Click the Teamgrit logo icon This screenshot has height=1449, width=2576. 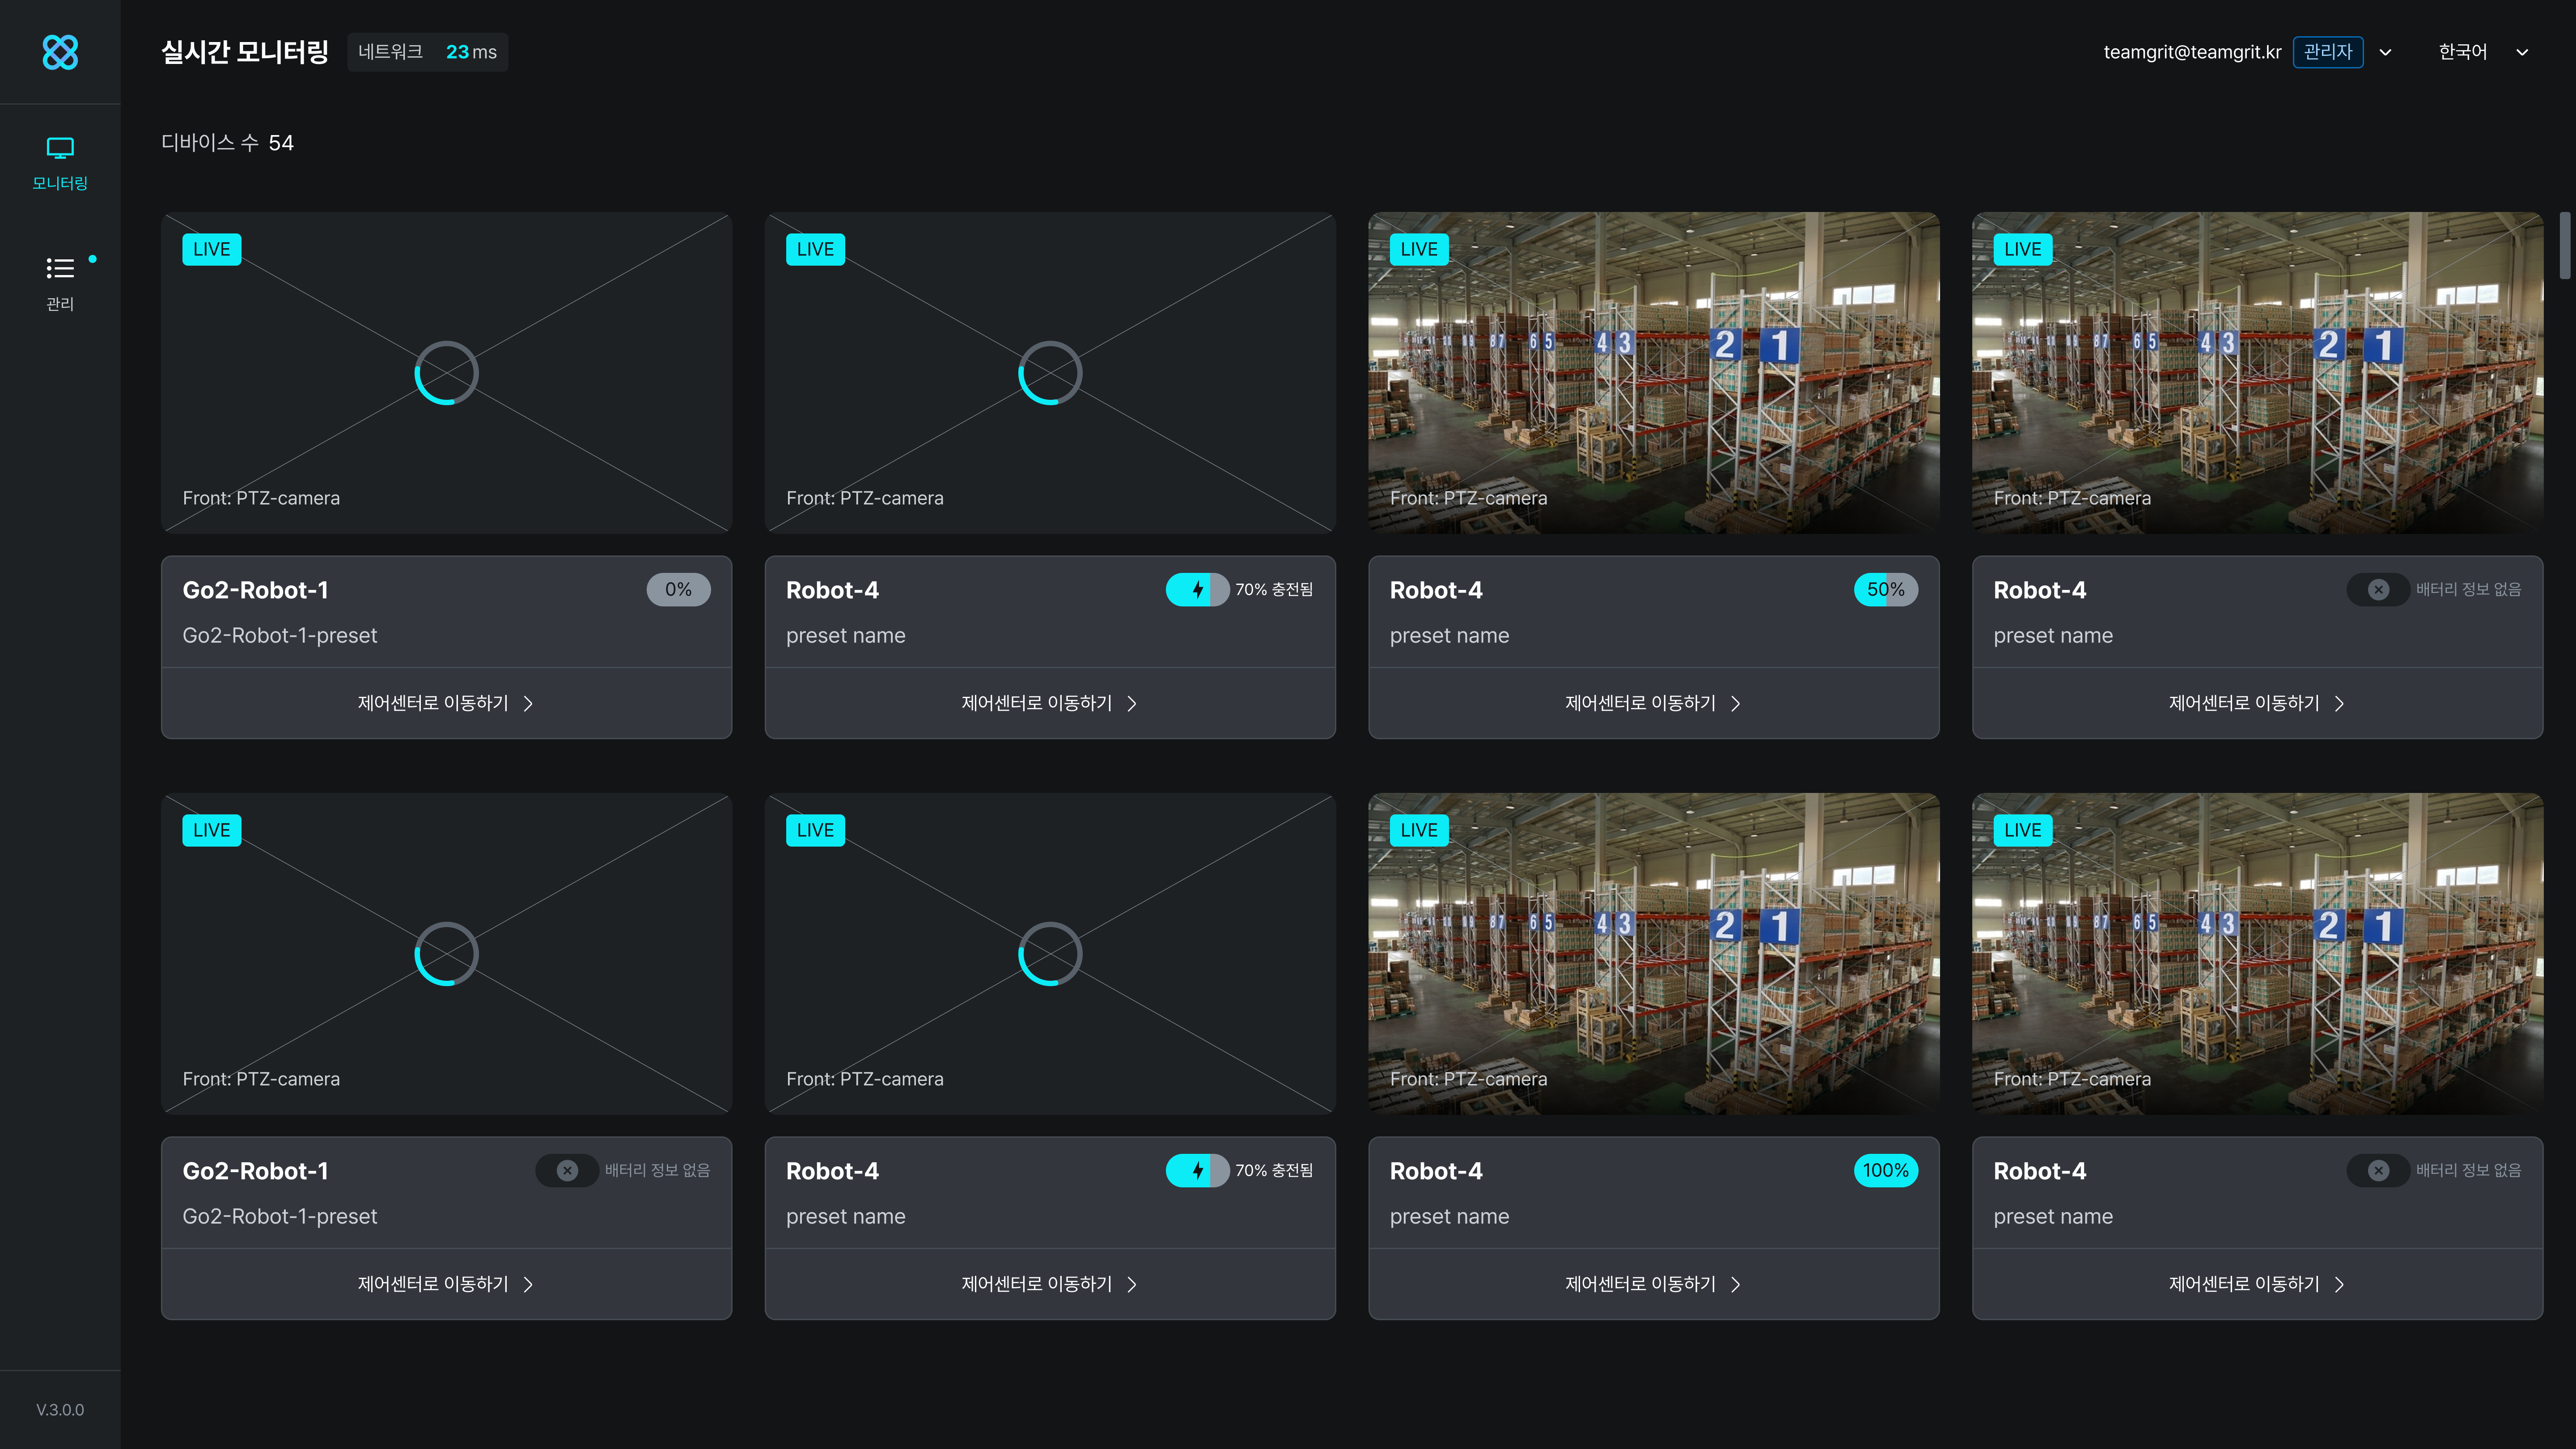[60, 52]
